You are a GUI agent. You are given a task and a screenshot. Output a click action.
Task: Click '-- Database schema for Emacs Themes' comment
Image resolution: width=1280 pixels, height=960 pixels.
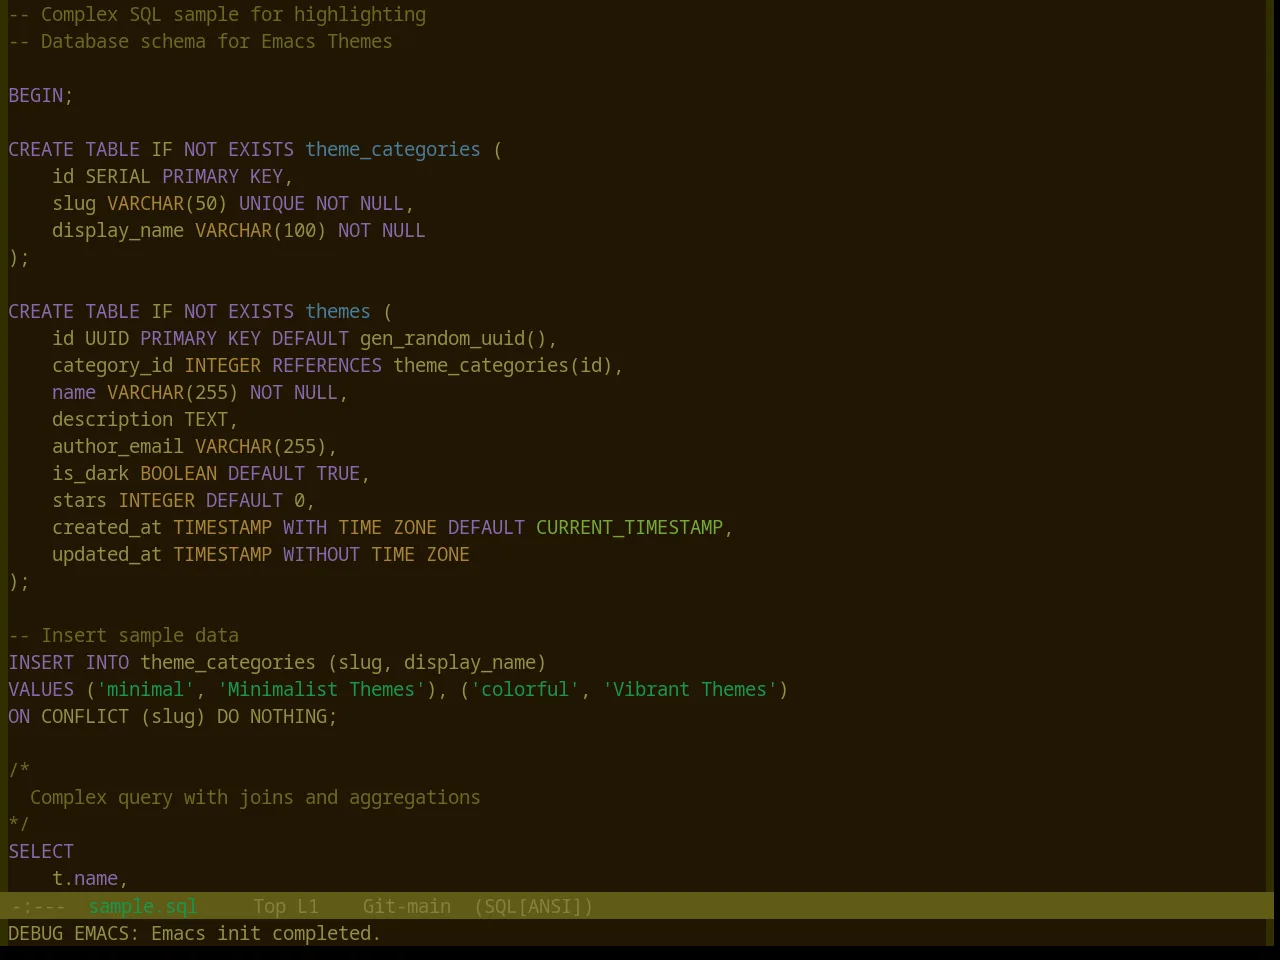200,41
